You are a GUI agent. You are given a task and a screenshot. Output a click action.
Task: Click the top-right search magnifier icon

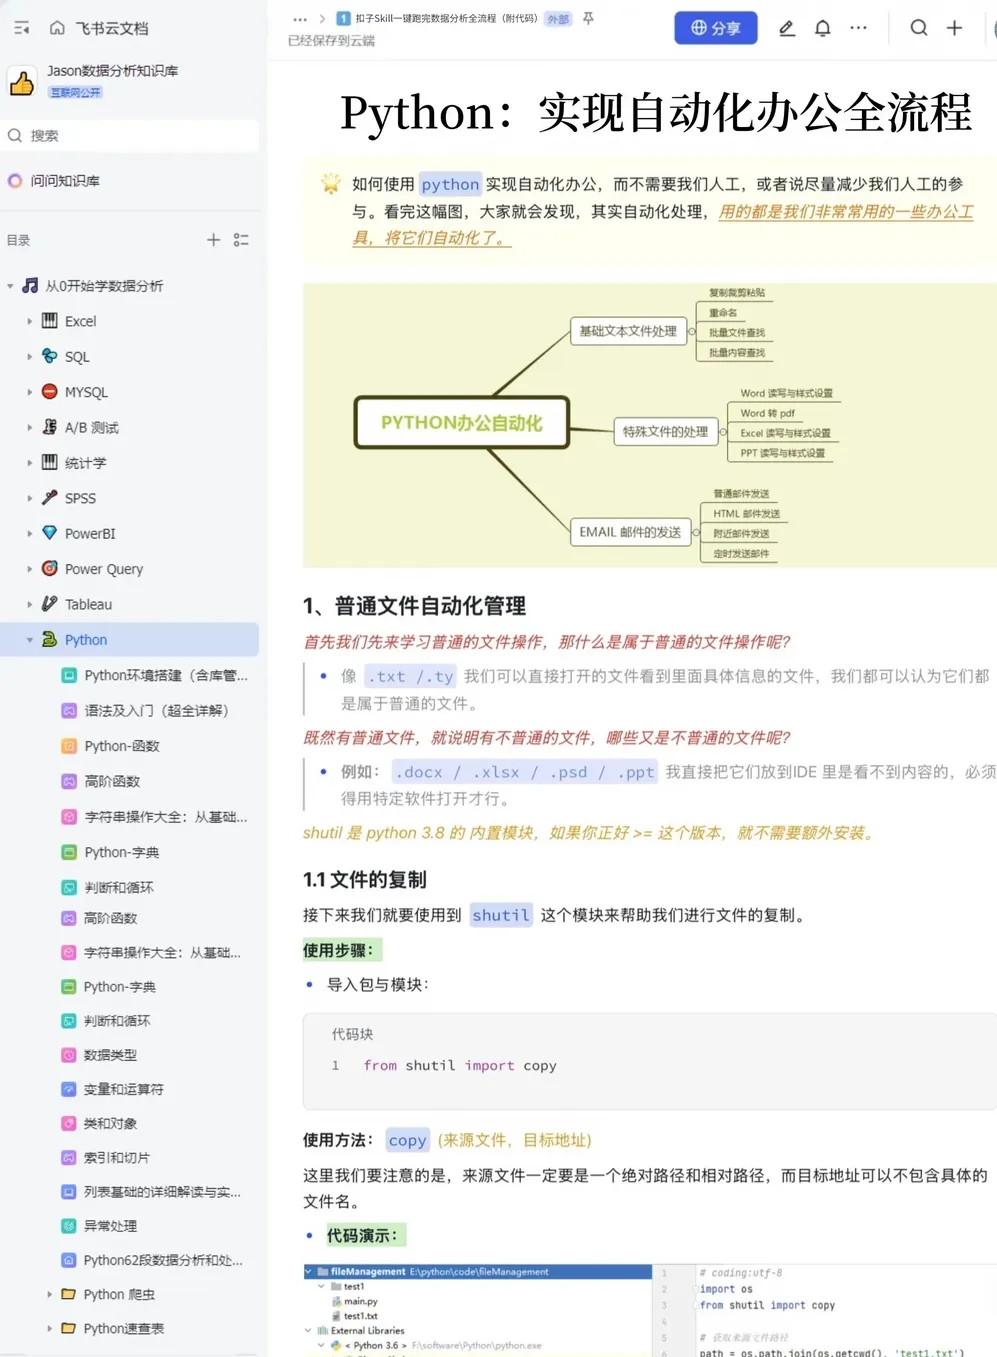(918, 28)
